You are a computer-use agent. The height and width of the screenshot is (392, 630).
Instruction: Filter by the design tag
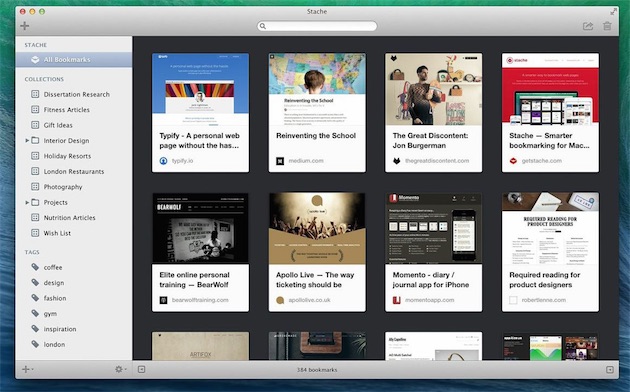coord(54,283)
